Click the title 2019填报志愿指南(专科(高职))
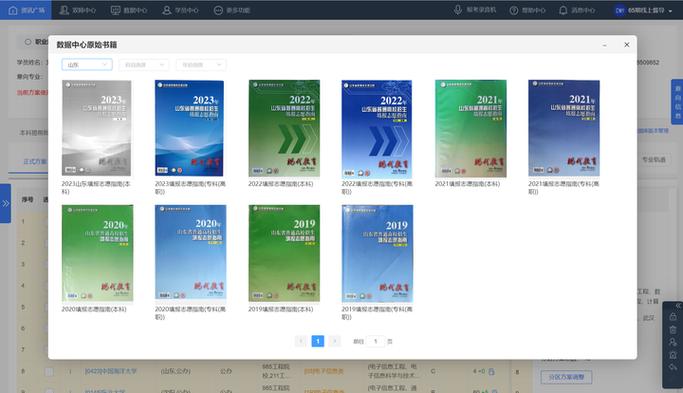This screenshot has width=683, height=393. (x=377, y=313)
